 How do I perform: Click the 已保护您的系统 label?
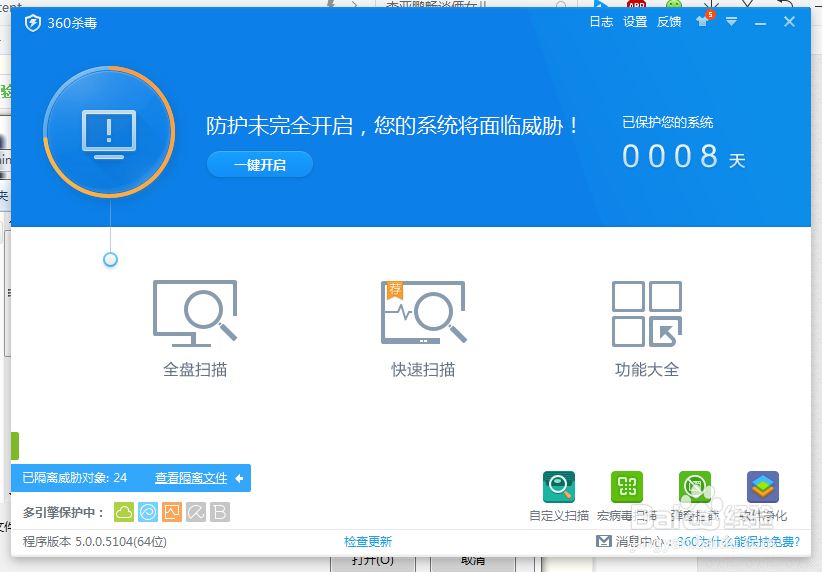(667, 123)
